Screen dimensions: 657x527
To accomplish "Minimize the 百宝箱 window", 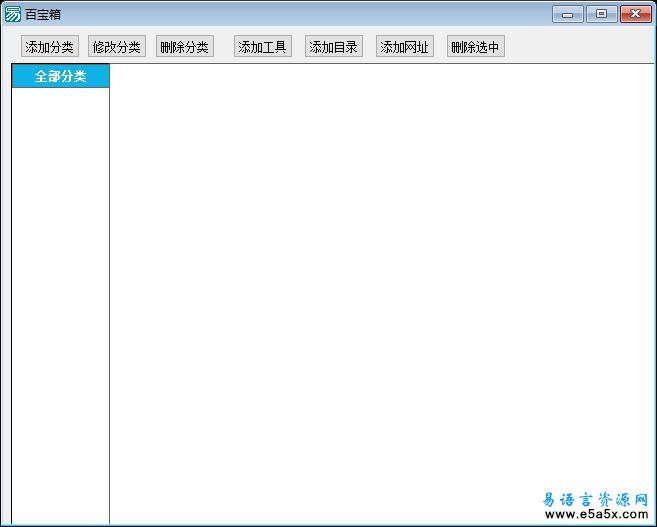I will 568,14.
